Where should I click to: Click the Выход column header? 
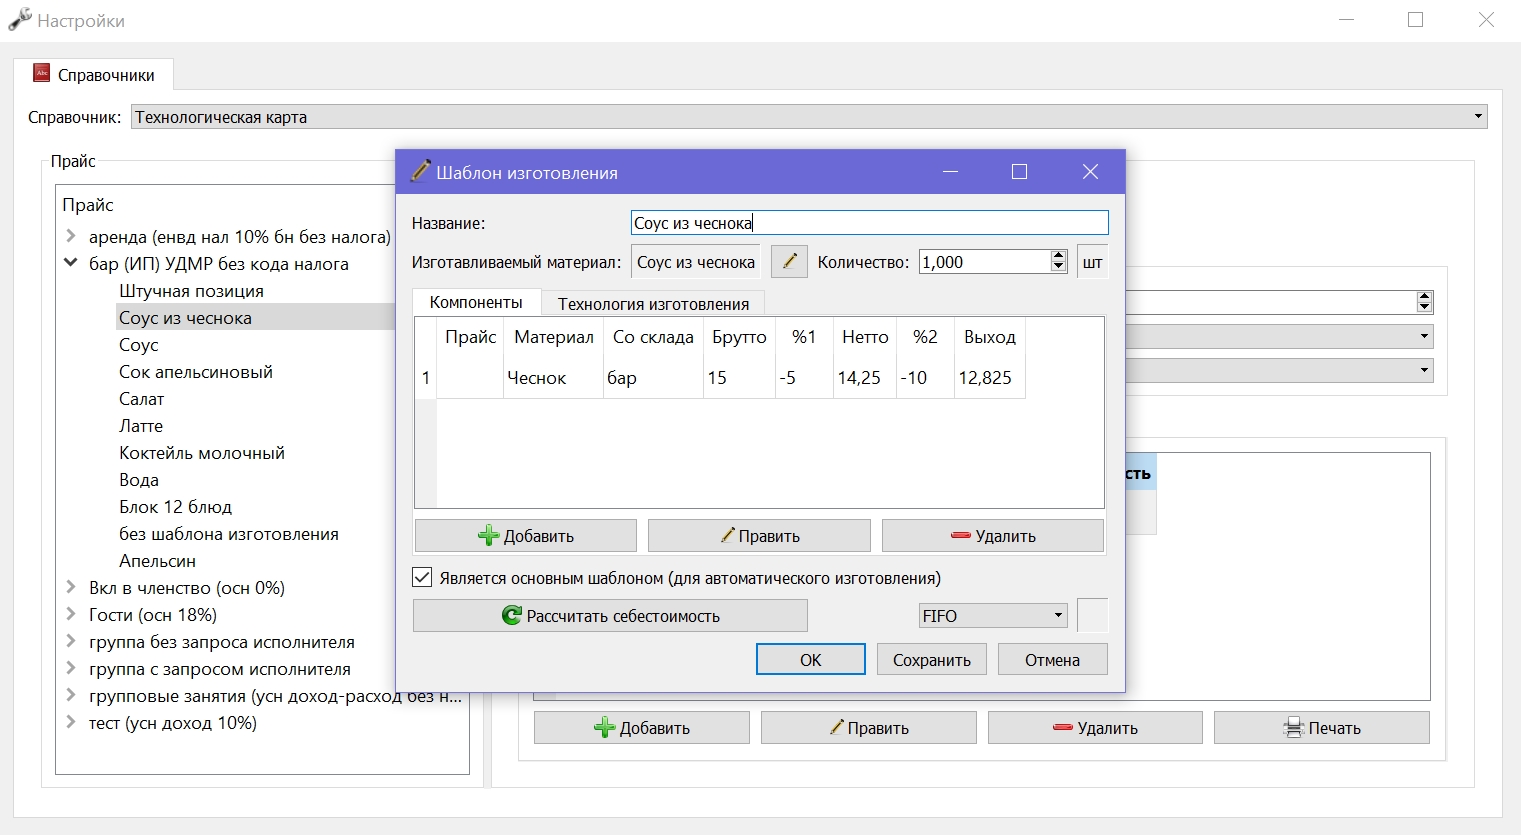(990, 337)
